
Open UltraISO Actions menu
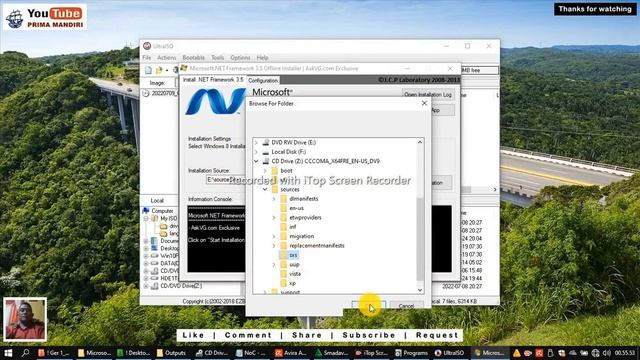click(167, 58)
